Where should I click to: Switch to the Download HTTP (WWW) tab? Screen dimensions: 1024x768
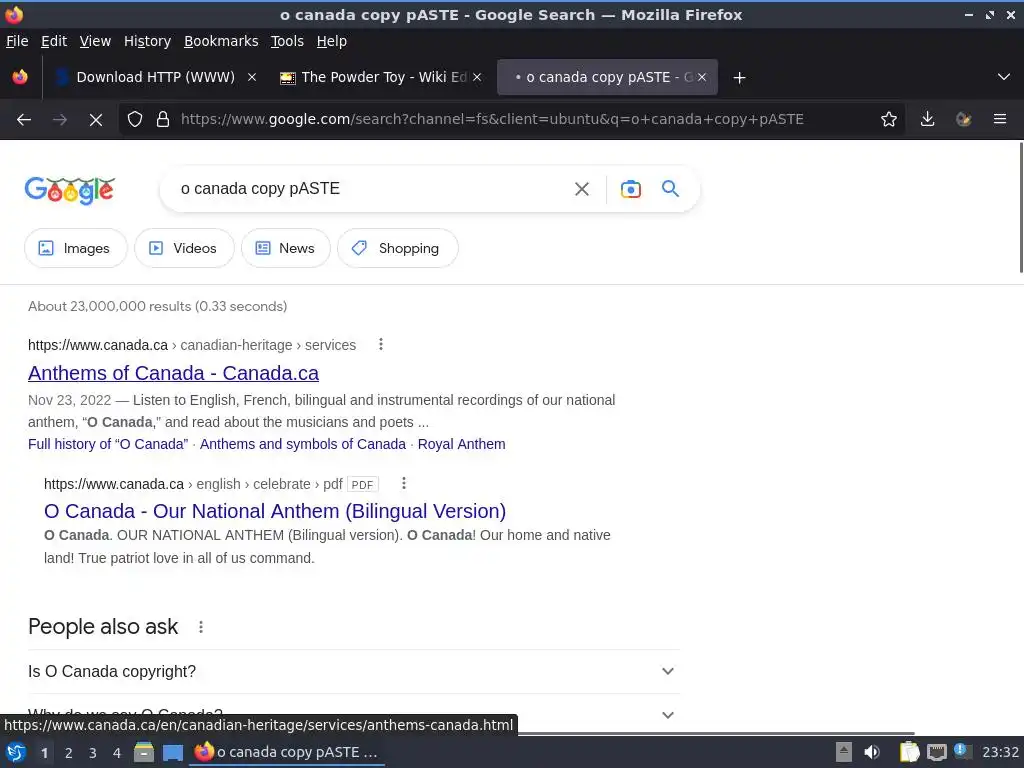(155, 77)
